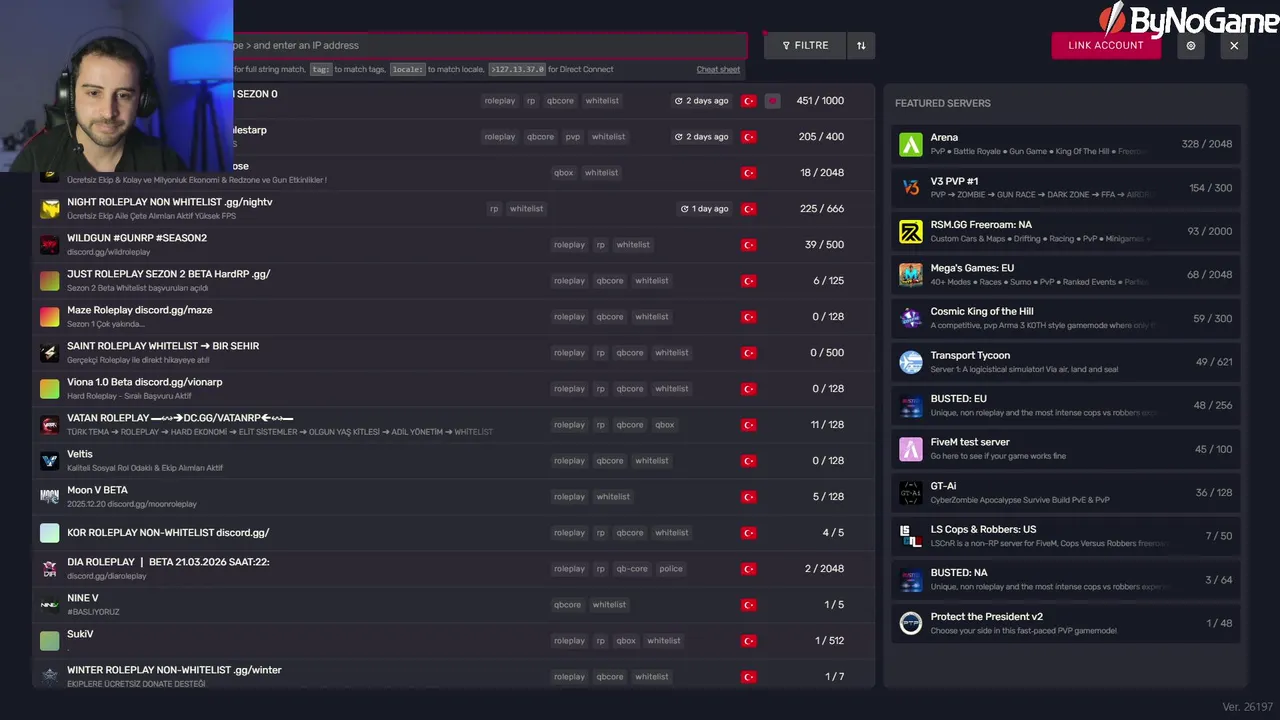Screen dimensions: 1280x720
Task: Click the Veltis server icon
Action: [x=50, y=461]
